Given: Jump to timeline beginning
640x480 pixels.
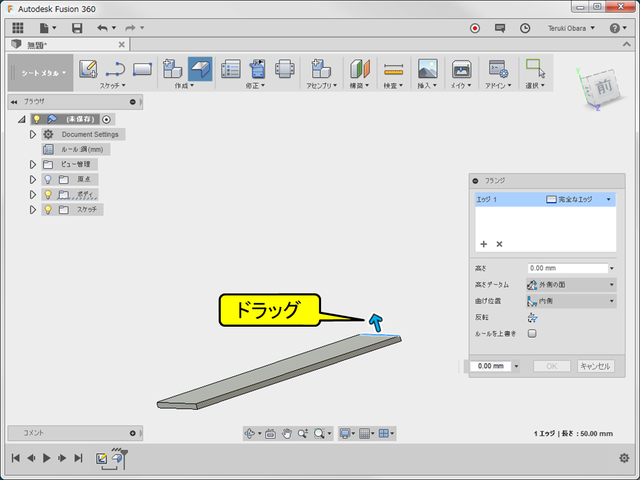Looking at the screenshot, I should [16, 458].
